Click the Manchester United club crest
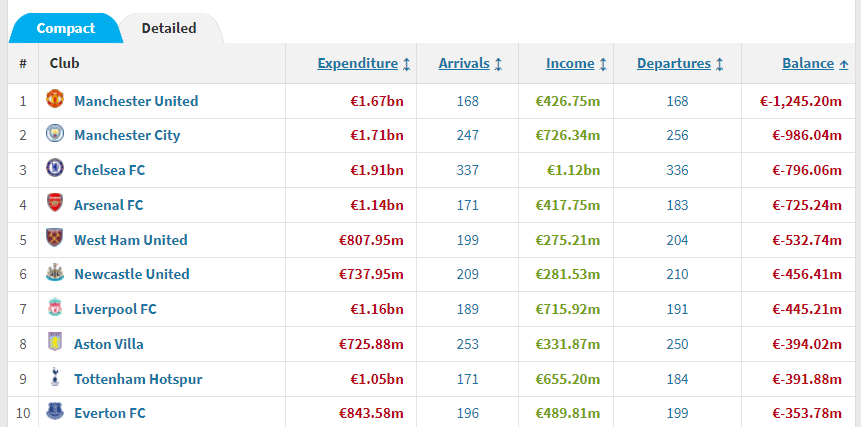 [x=55, y=100]
